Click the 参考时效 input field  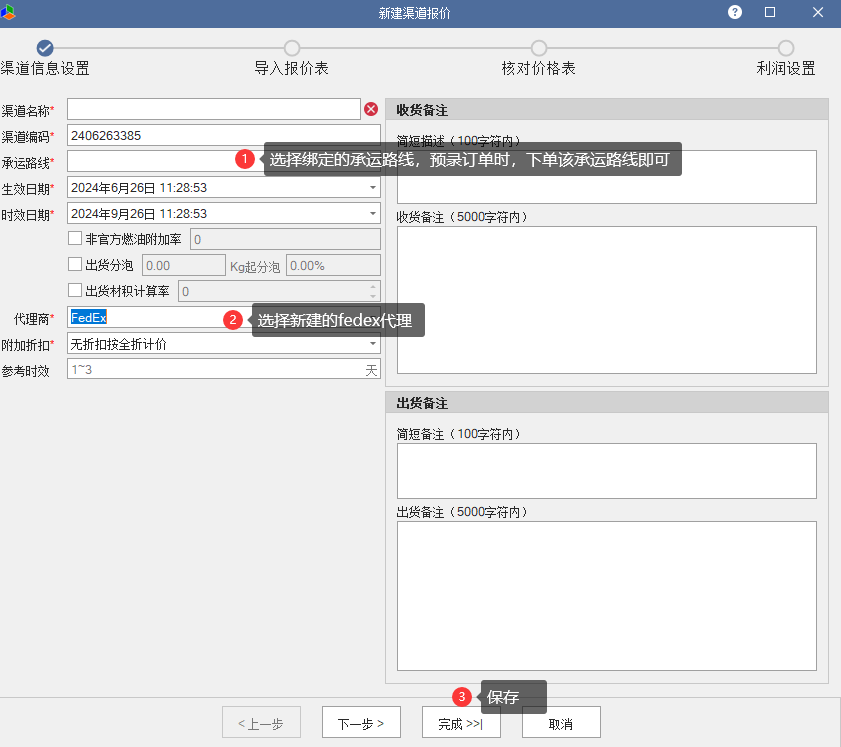(215, 369)
